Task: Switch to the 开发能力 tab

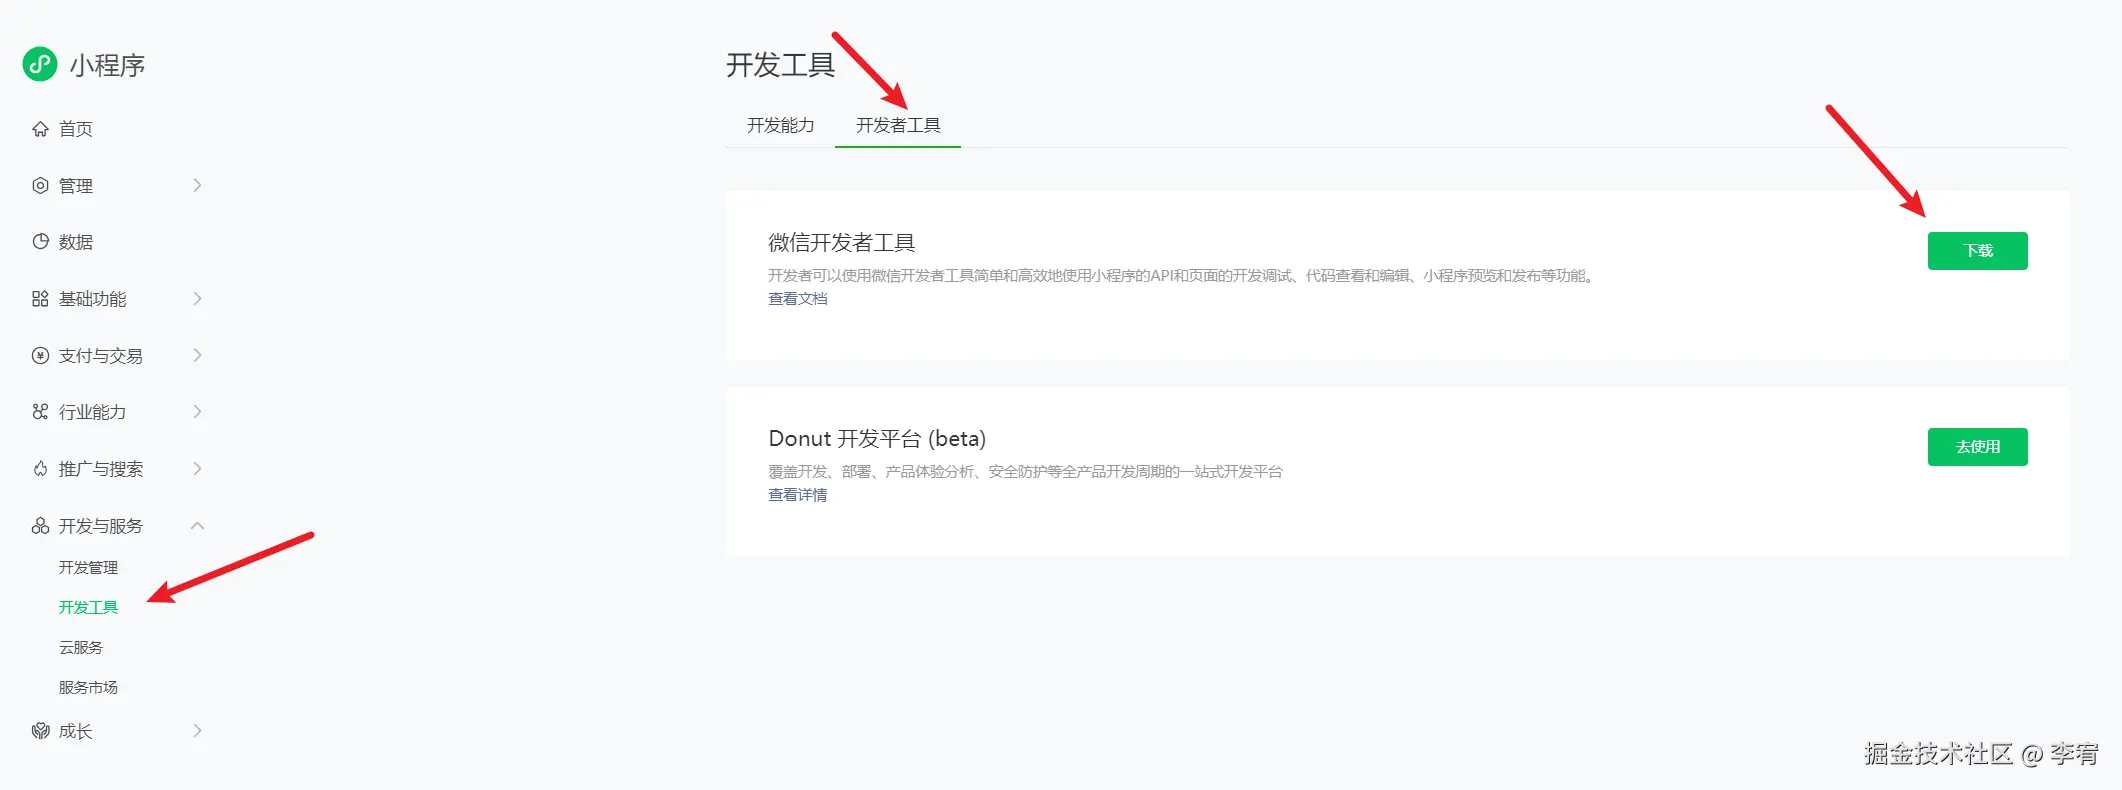Action: point(781,125)
